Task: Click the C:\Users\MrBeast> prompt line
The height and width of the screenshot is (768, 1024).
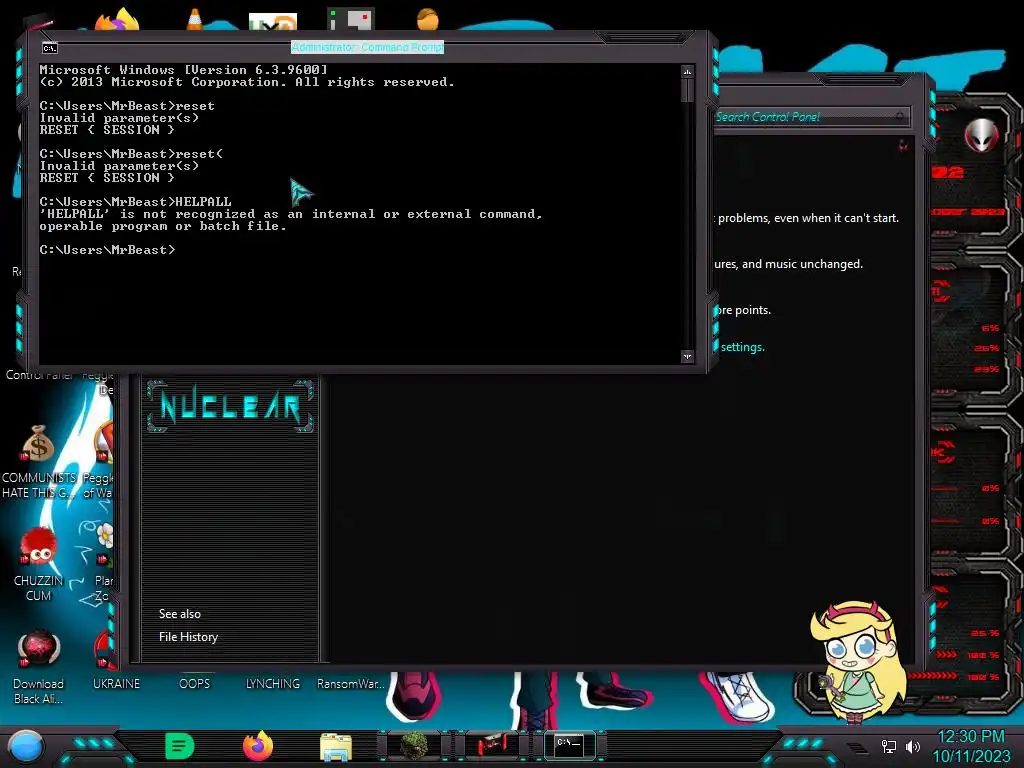Action: pos(107,250)
